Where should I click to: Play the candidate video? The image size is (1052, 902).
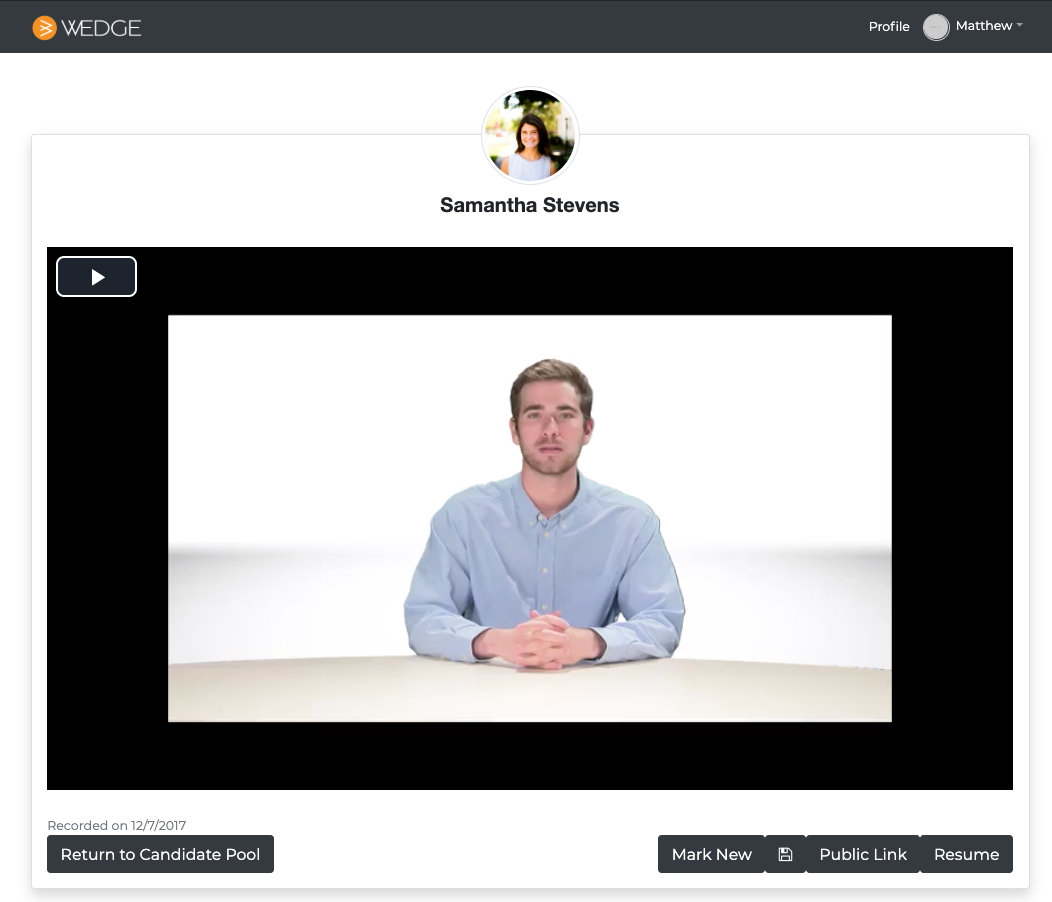tap(97, 277)
